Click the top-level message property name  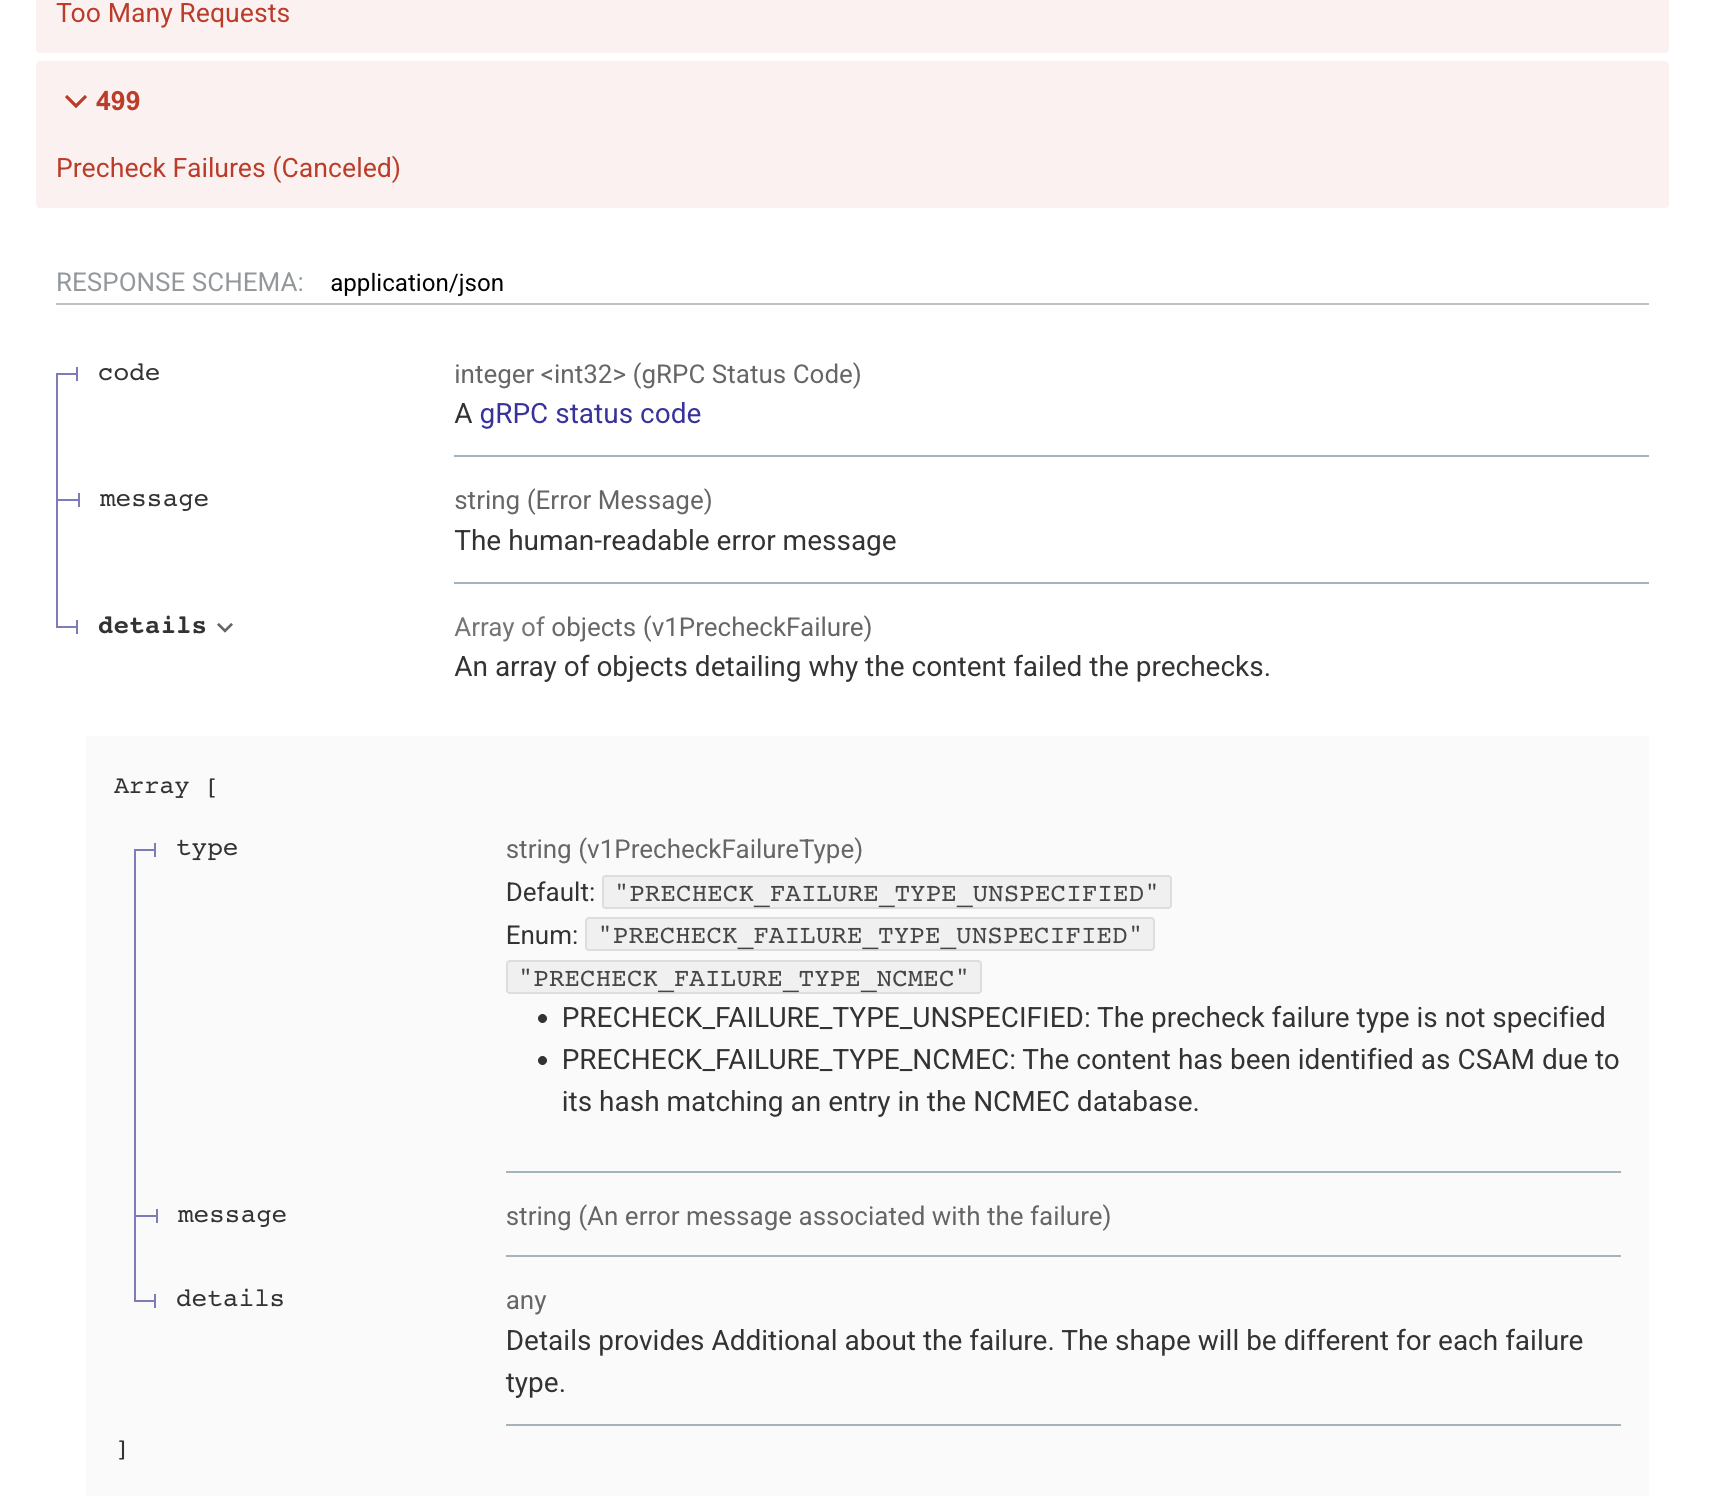point(154,499)
